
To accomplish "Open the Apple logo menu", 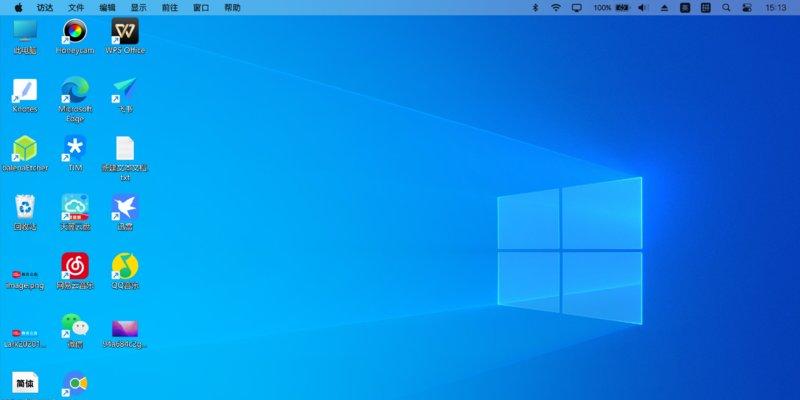I will click(18, 8).
